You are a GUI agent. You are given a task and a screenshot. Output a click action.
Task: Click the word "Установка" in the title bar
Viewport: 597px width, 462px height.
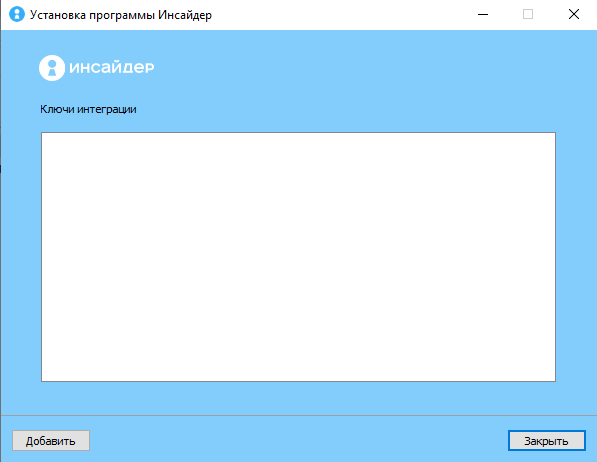pyautogui.click(x=58, y=15)
